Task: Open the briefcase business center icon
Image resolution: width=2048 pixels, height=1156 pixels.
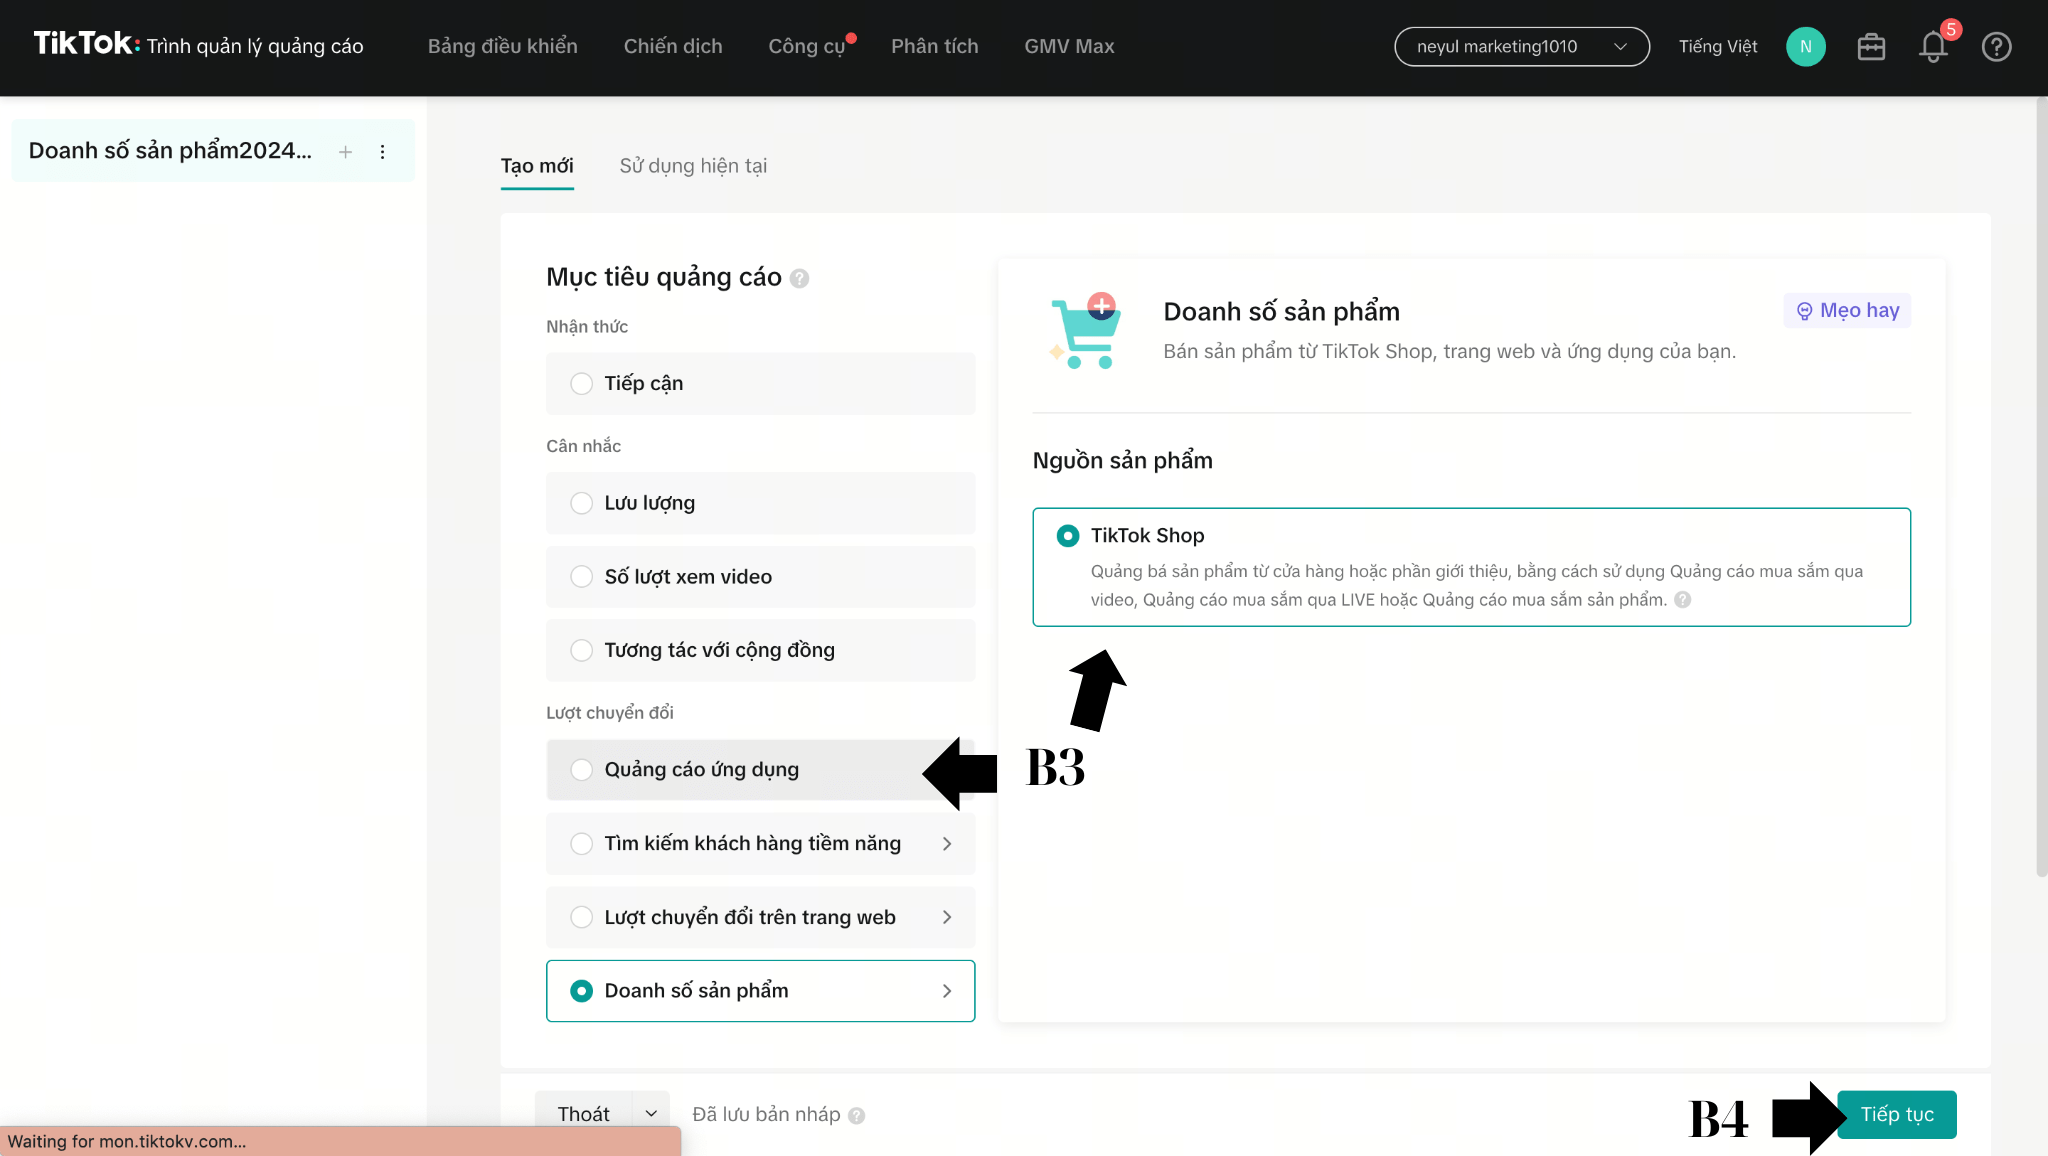Action: tap(1871, 47)
